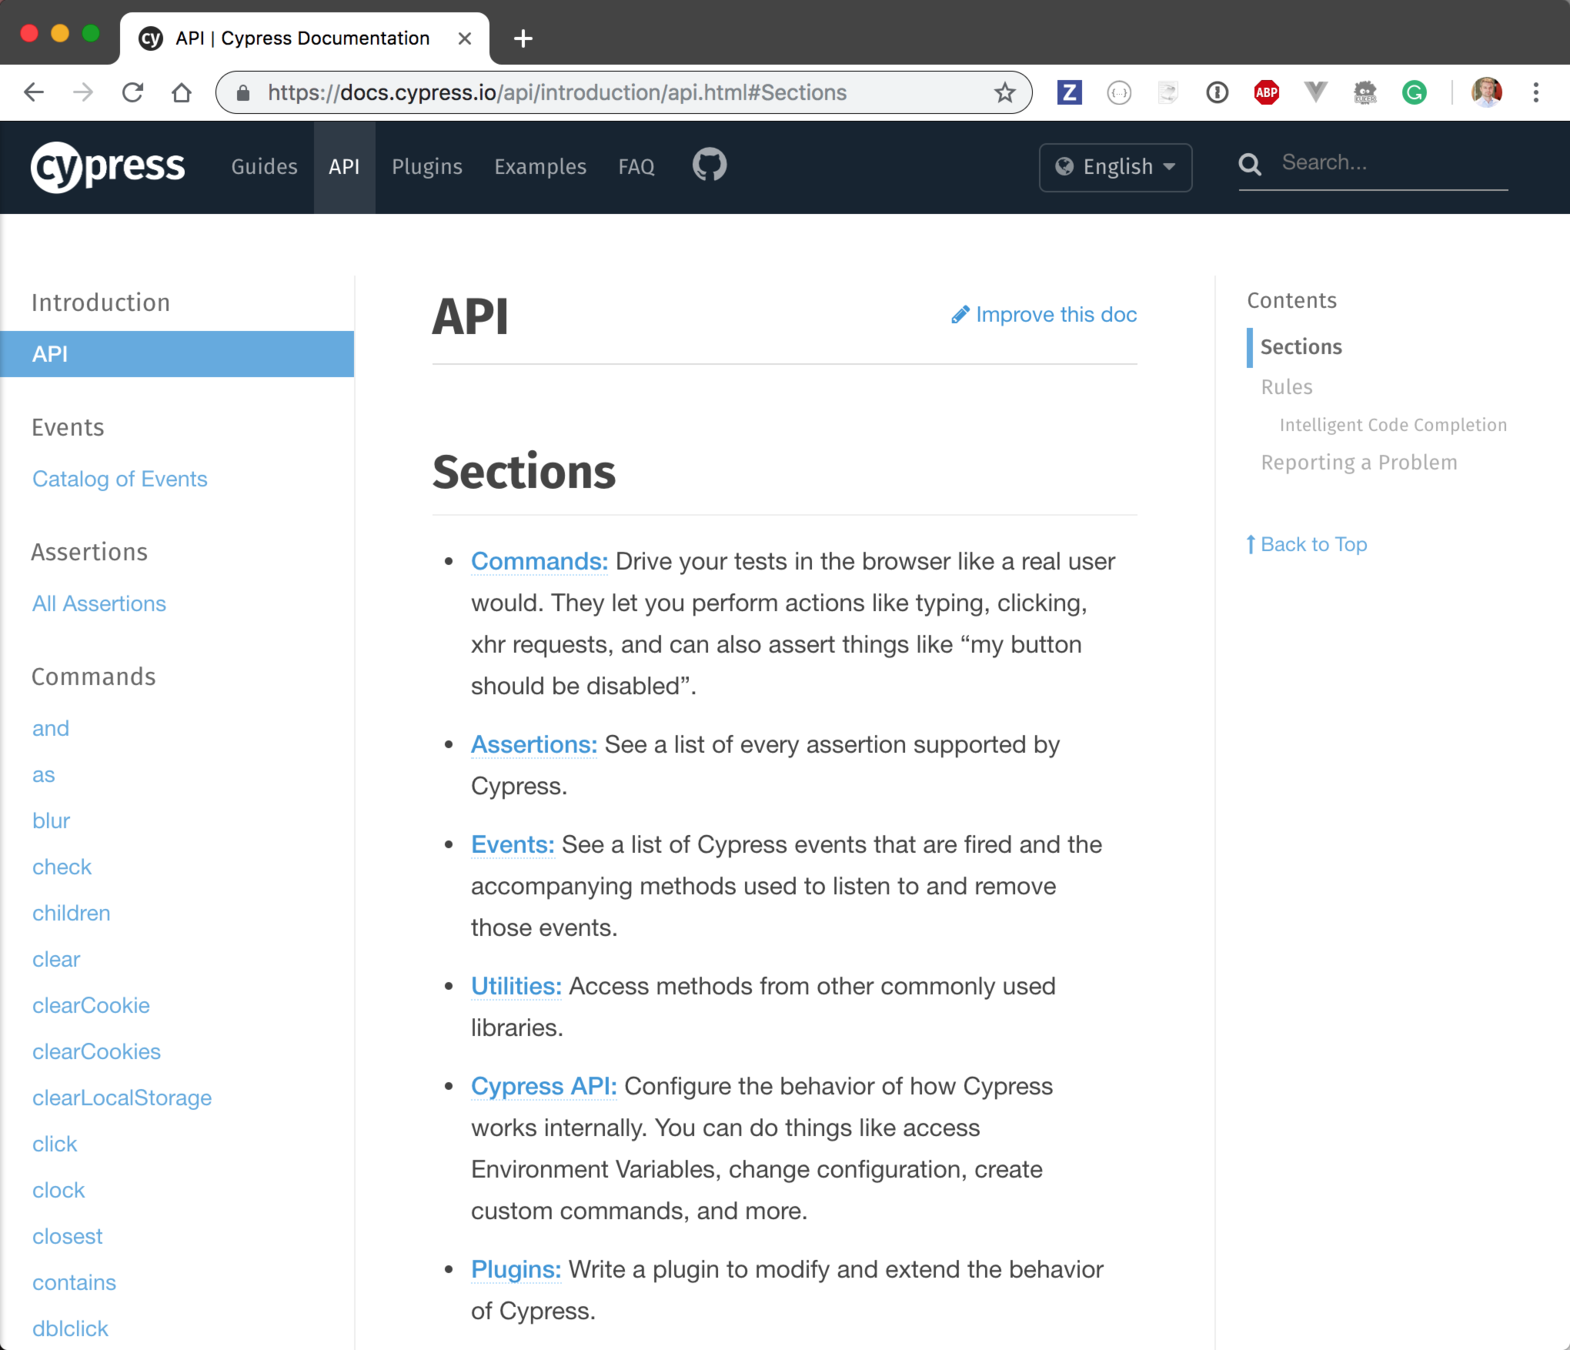Click the 1Password-style circle extension icon
Screen dimensions: 1570x1350
1217,92
